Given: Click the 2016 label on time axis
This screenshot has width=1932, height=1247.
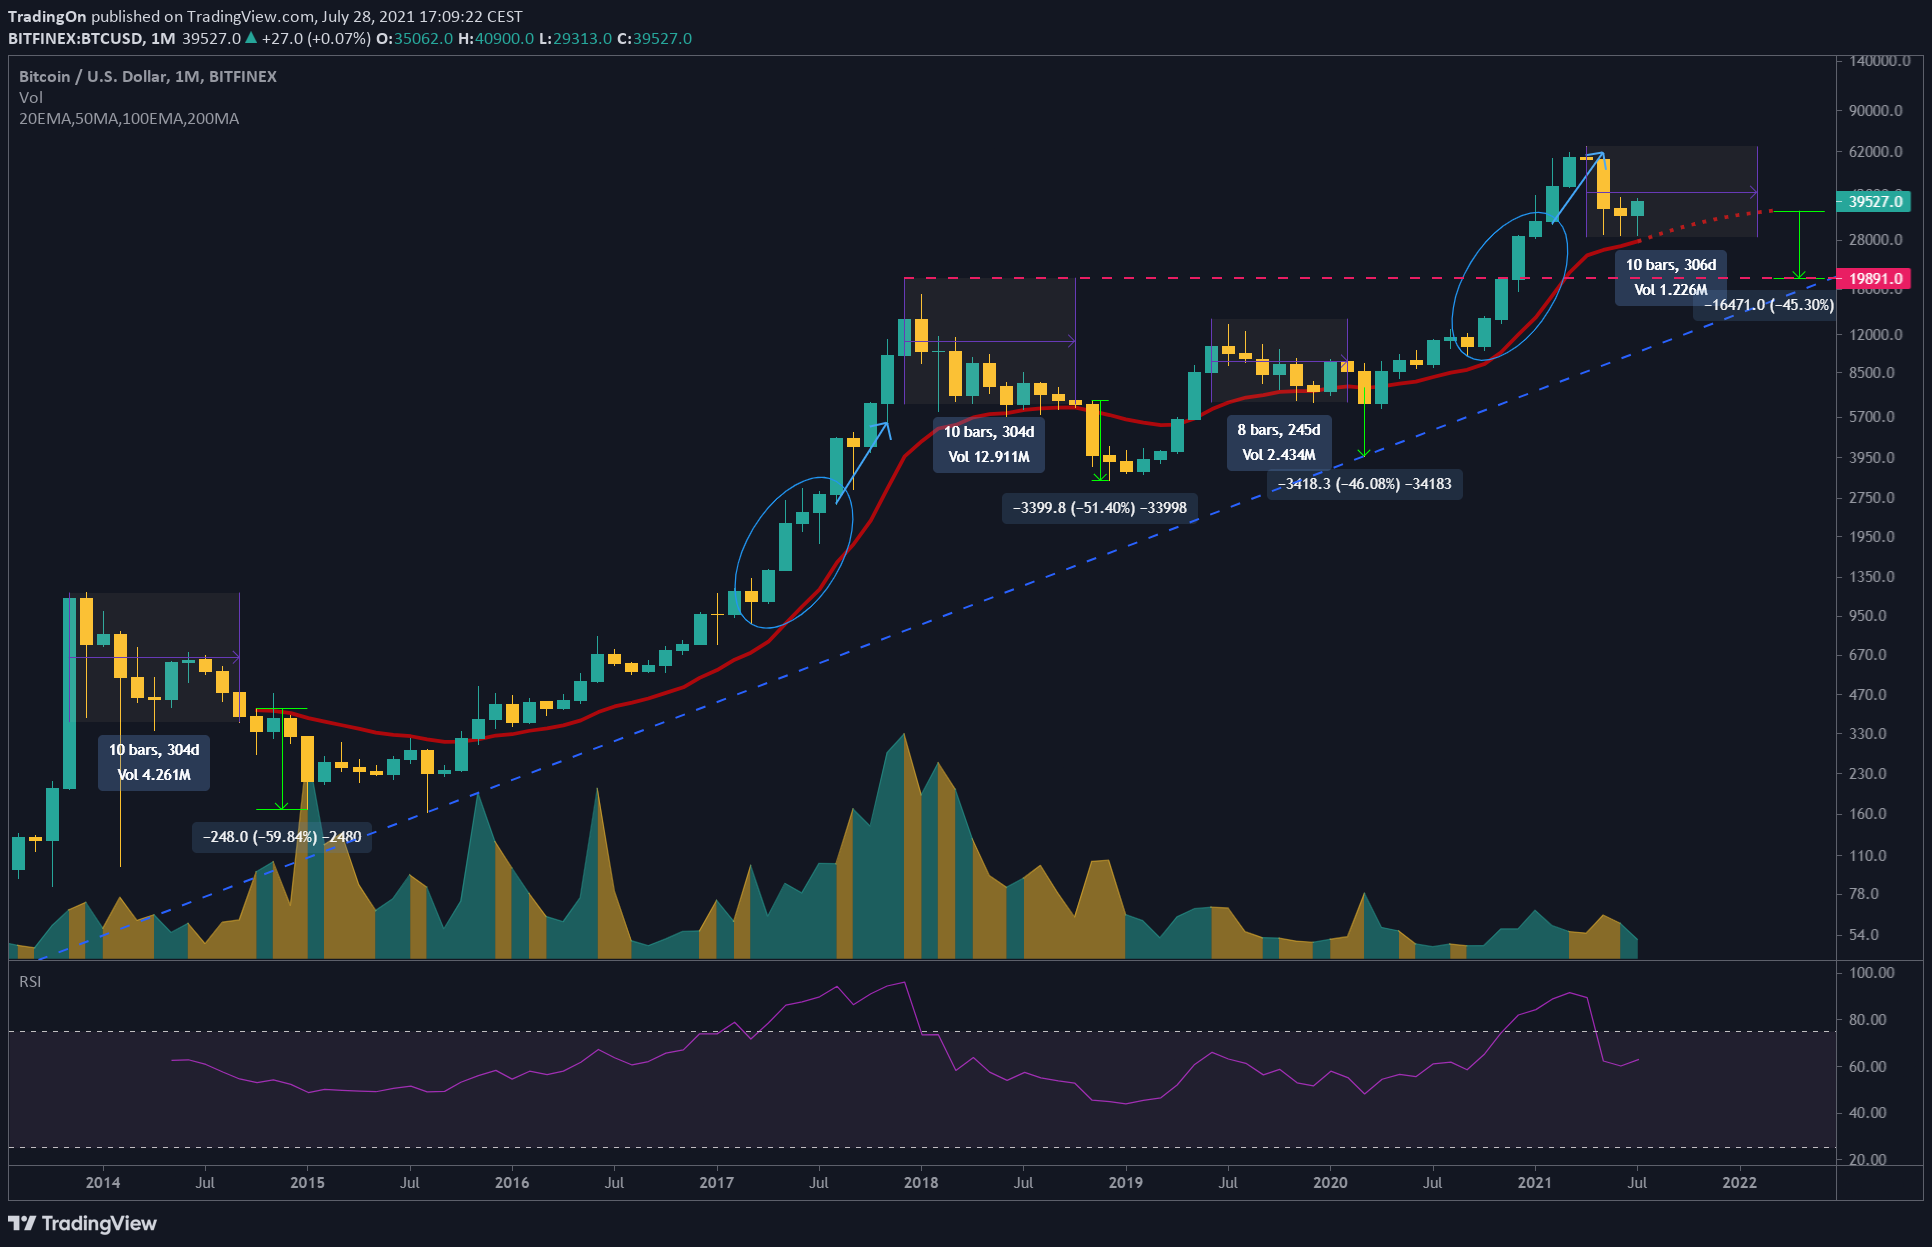Looking at the screenshot, I should click(512, 1182).
